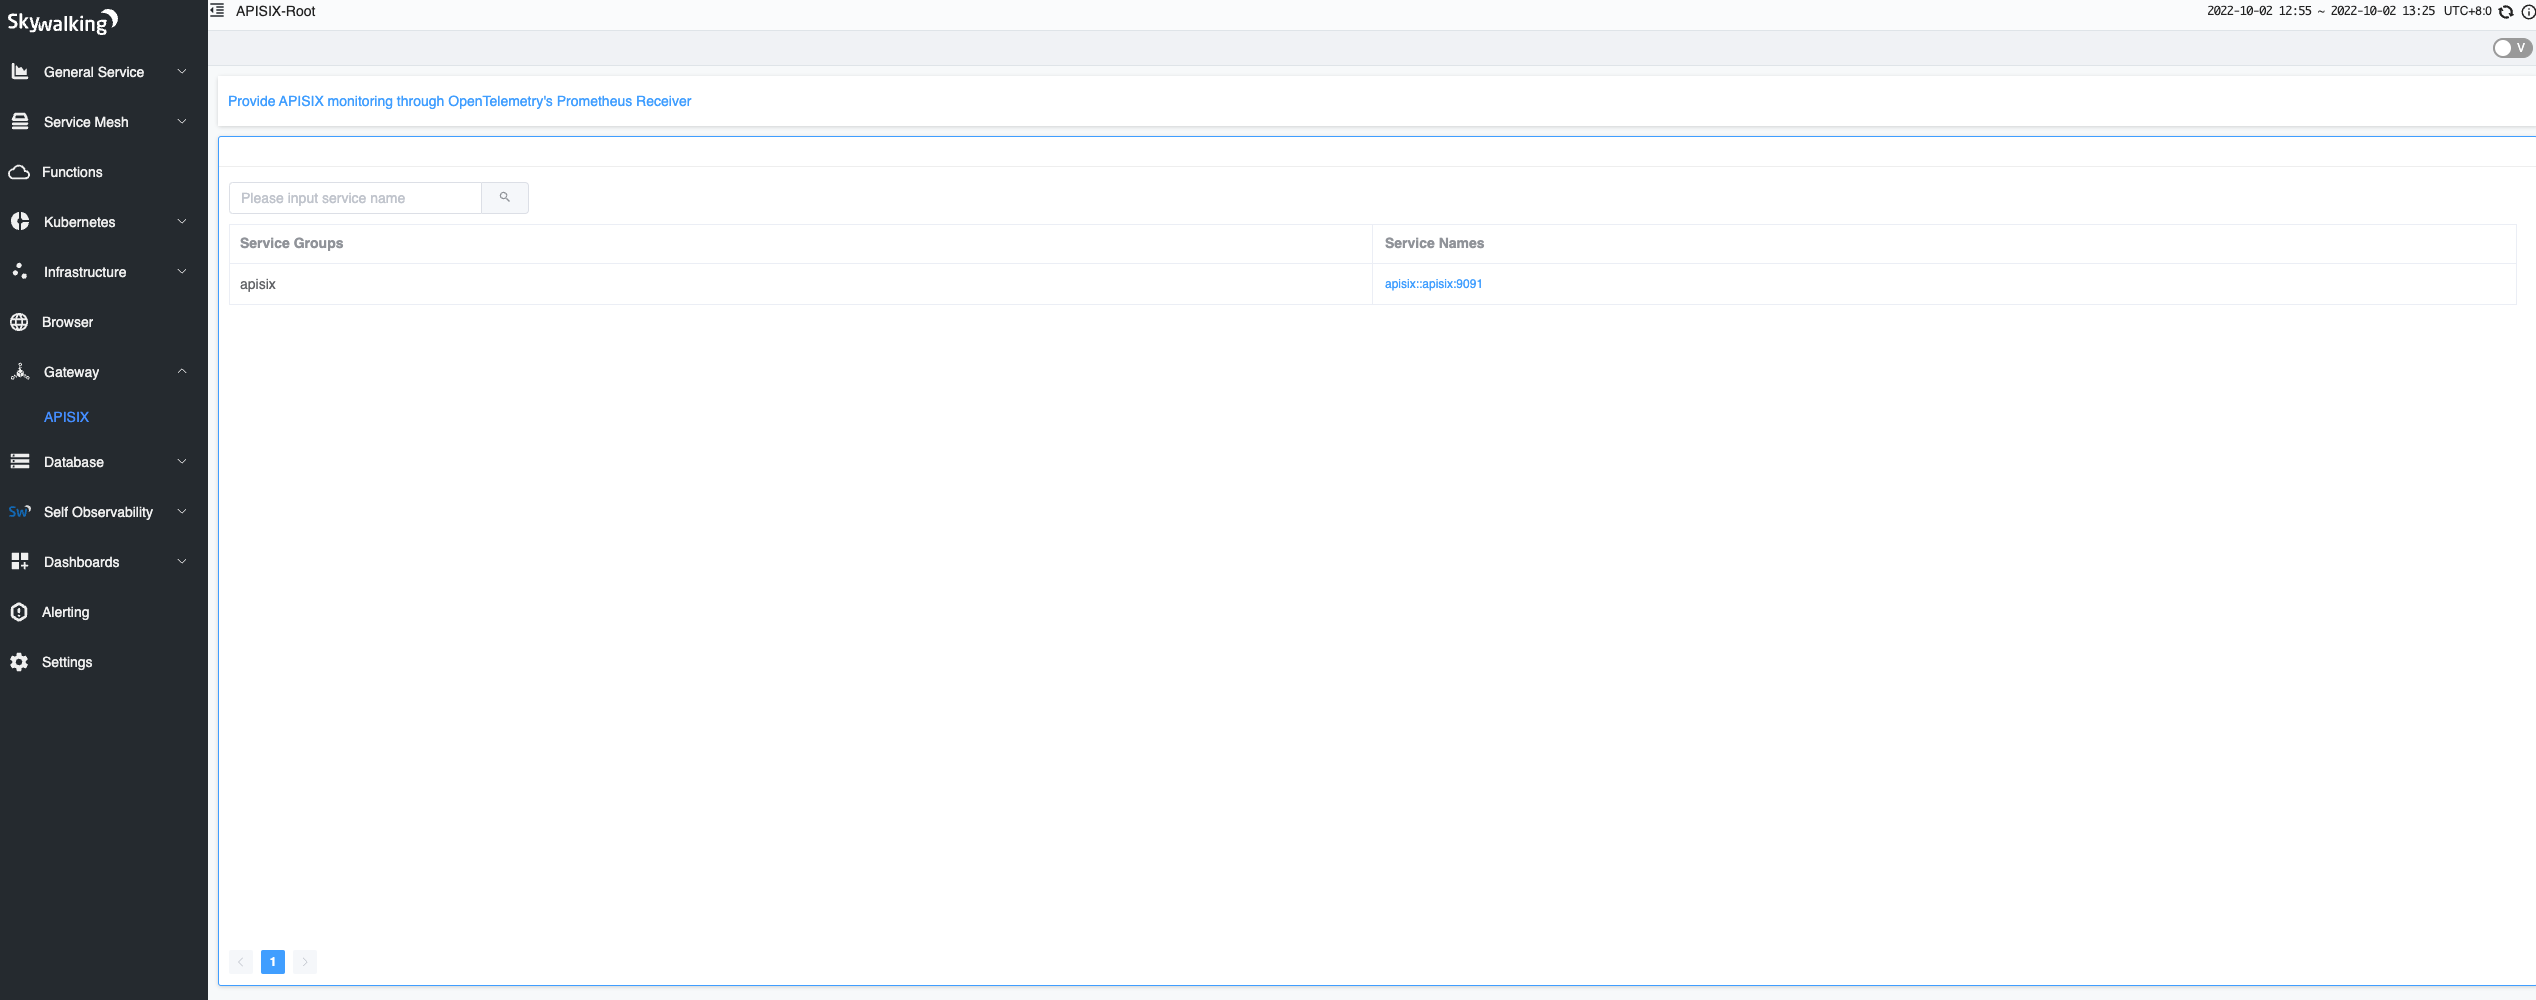Viewport: 2536px width, 1000px height.
Task: Toggle the V edit mode switch
Action: click(x=2512, y=48)
